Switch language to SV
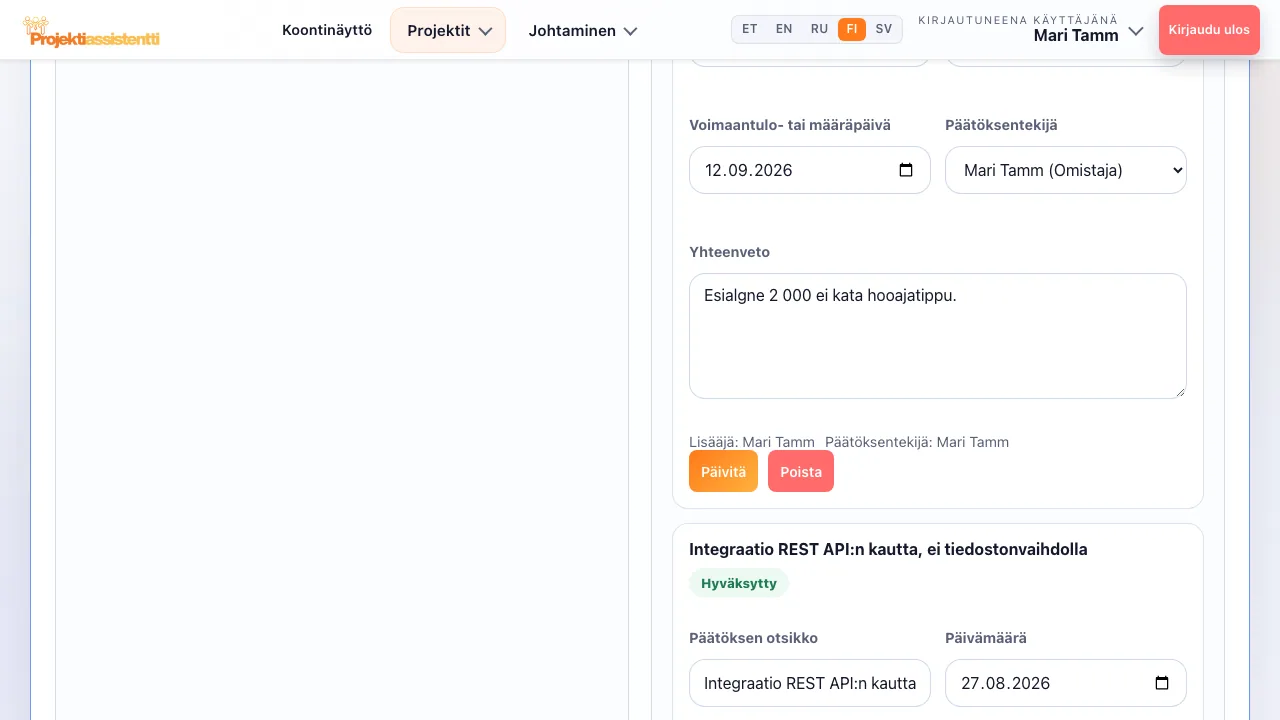 884,29
